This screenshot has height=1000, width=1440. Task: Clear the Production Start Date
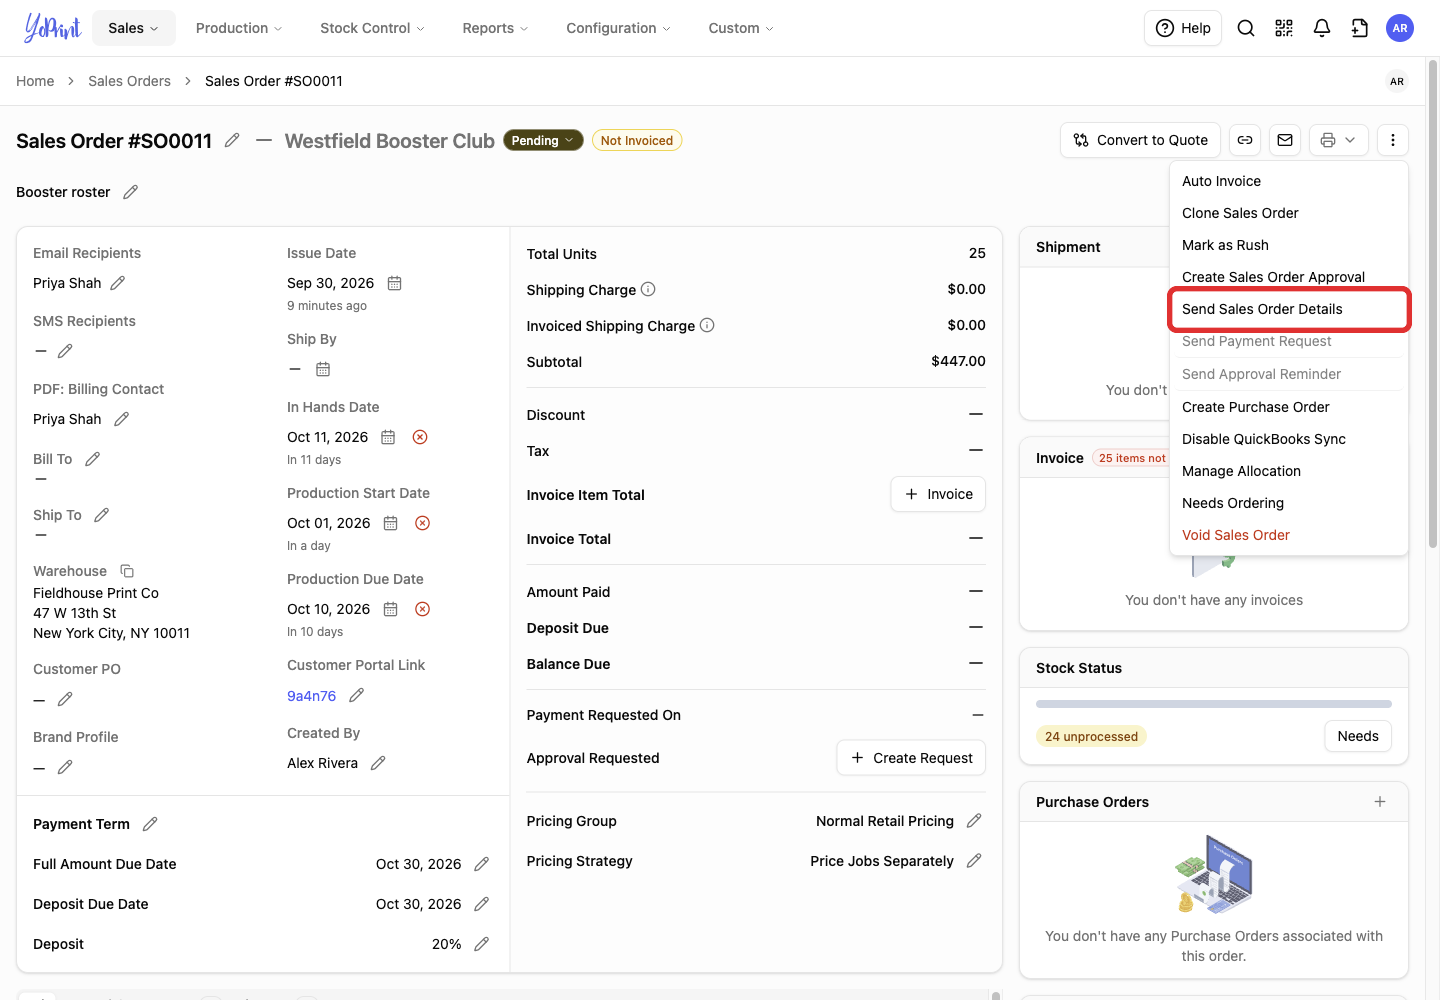423,523
